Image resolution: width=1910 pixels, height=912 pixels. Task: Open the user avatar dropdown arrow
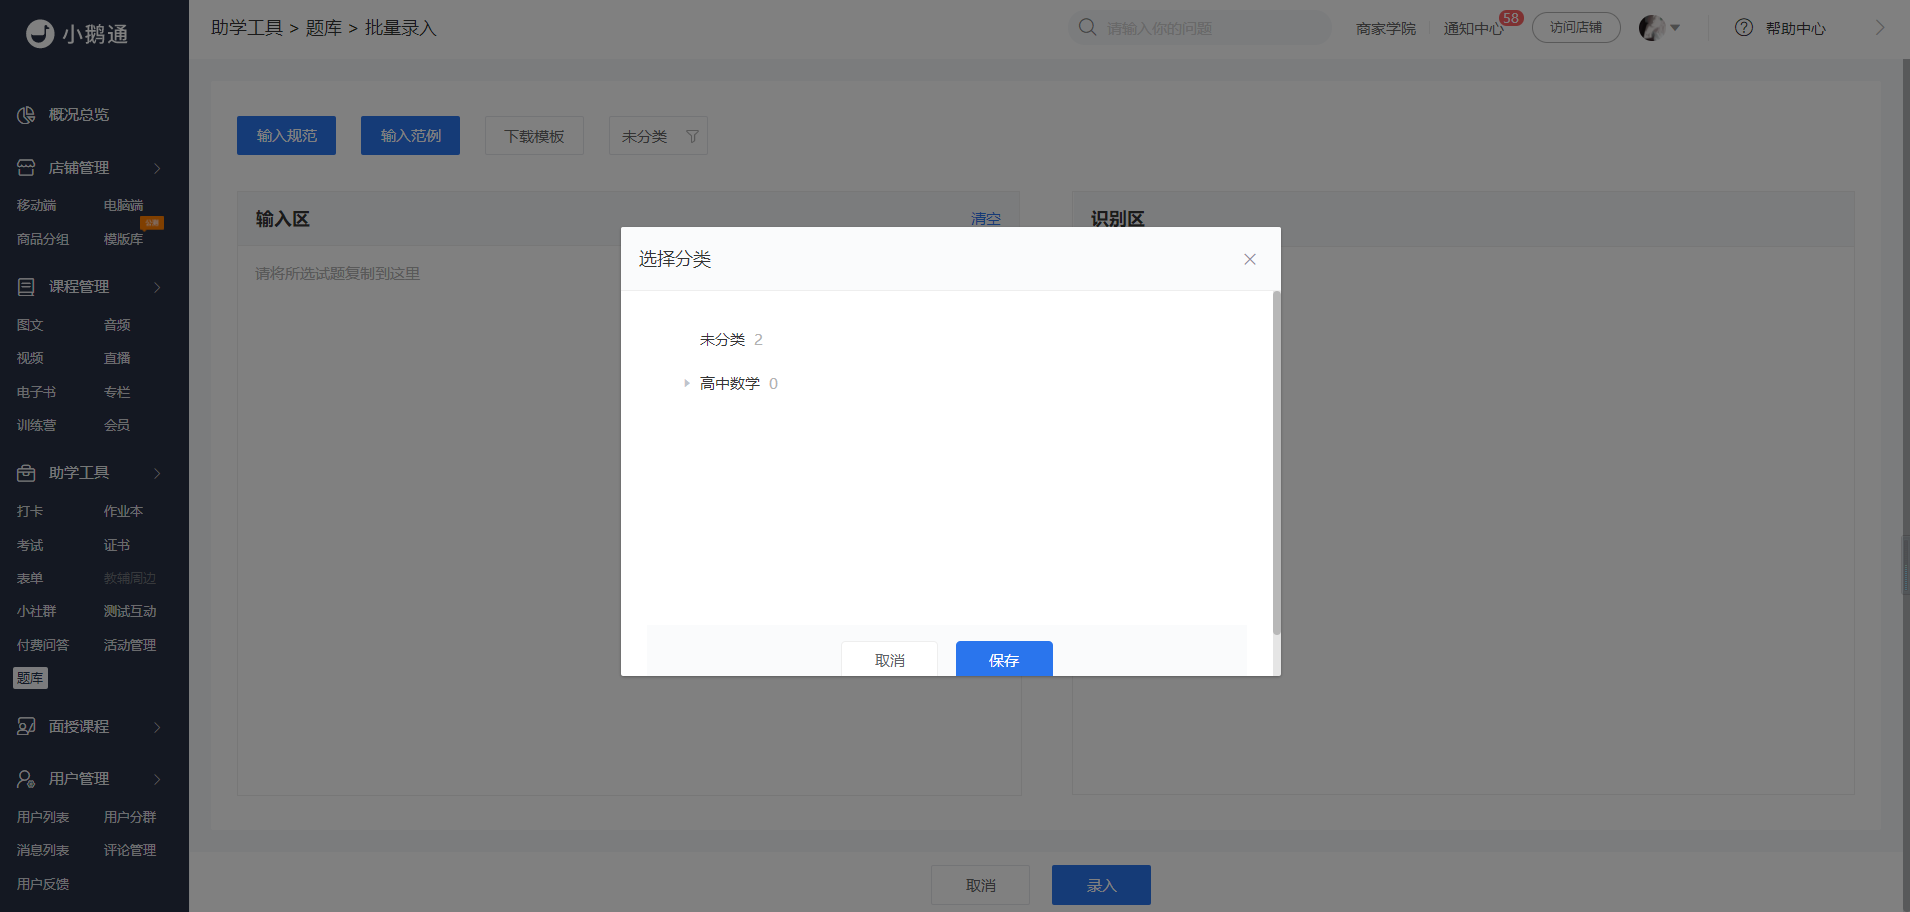1675,28
